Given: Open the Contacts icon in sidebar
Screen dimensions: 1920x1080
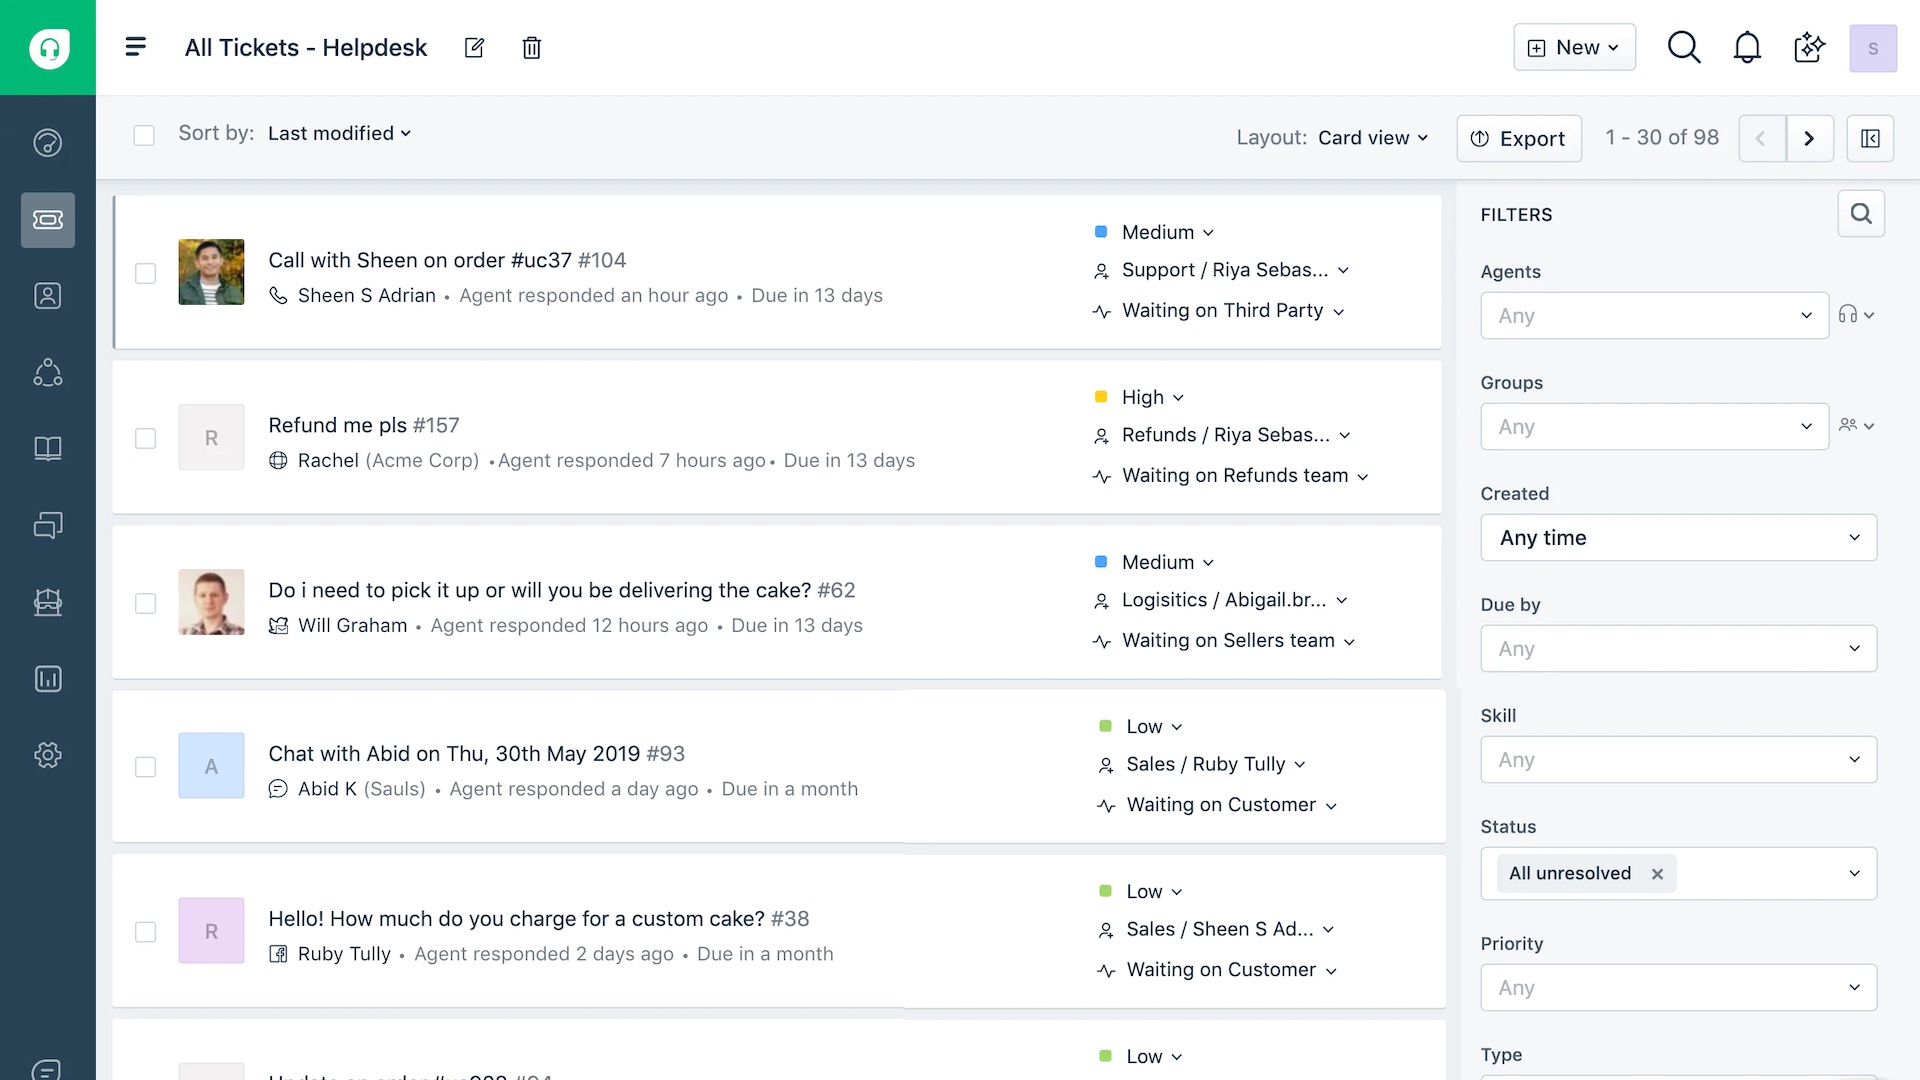Looking at the screenshot, I should click(x=47, y=296).
